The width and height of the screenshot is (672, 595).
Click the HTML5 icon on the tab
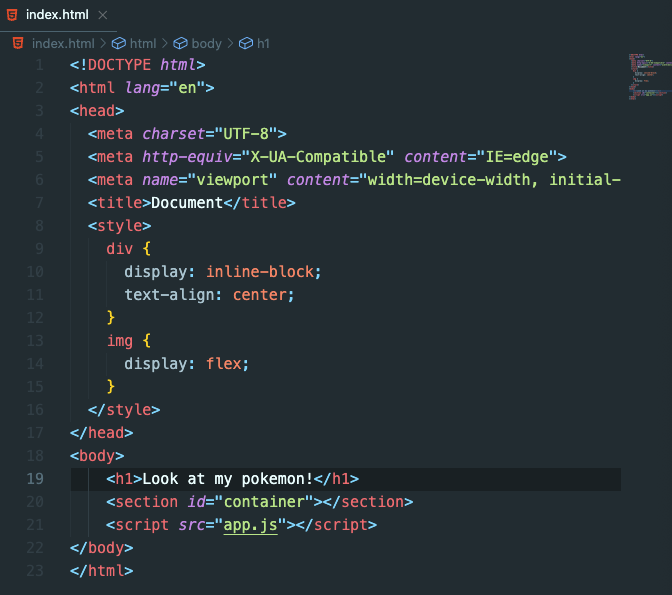12,15
